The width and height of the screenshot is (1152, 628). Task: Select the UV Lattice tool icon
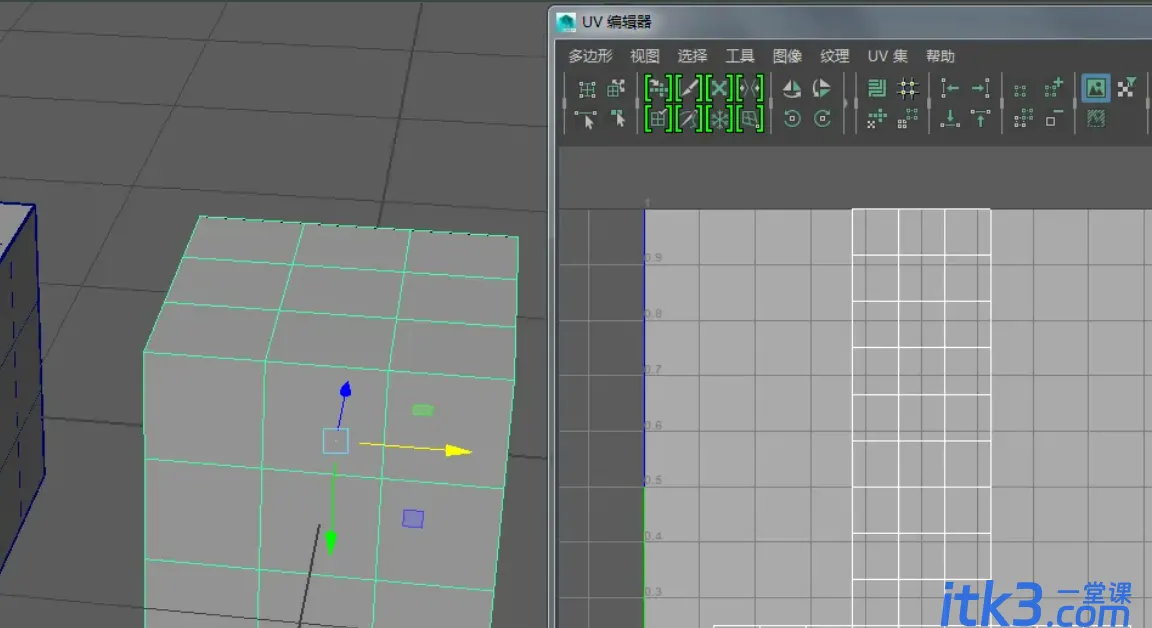[x=586, y=89]
